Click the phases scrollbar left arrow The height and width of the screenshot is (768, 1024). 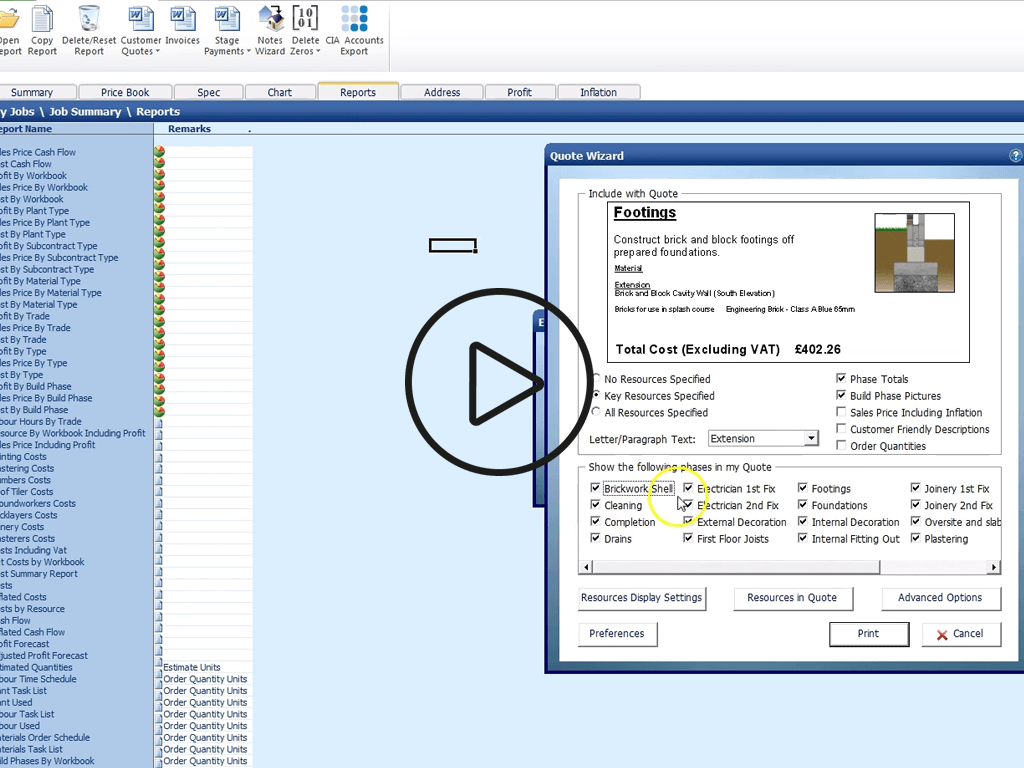click(586, 567)
